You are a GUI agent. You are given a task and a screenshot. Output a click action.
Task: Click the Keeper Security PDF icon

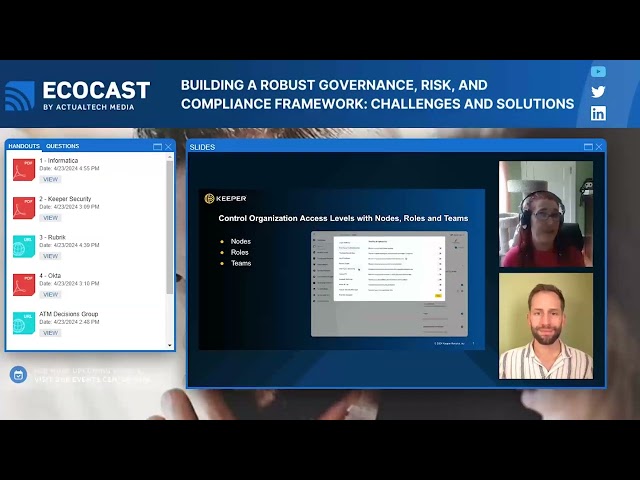24,208
